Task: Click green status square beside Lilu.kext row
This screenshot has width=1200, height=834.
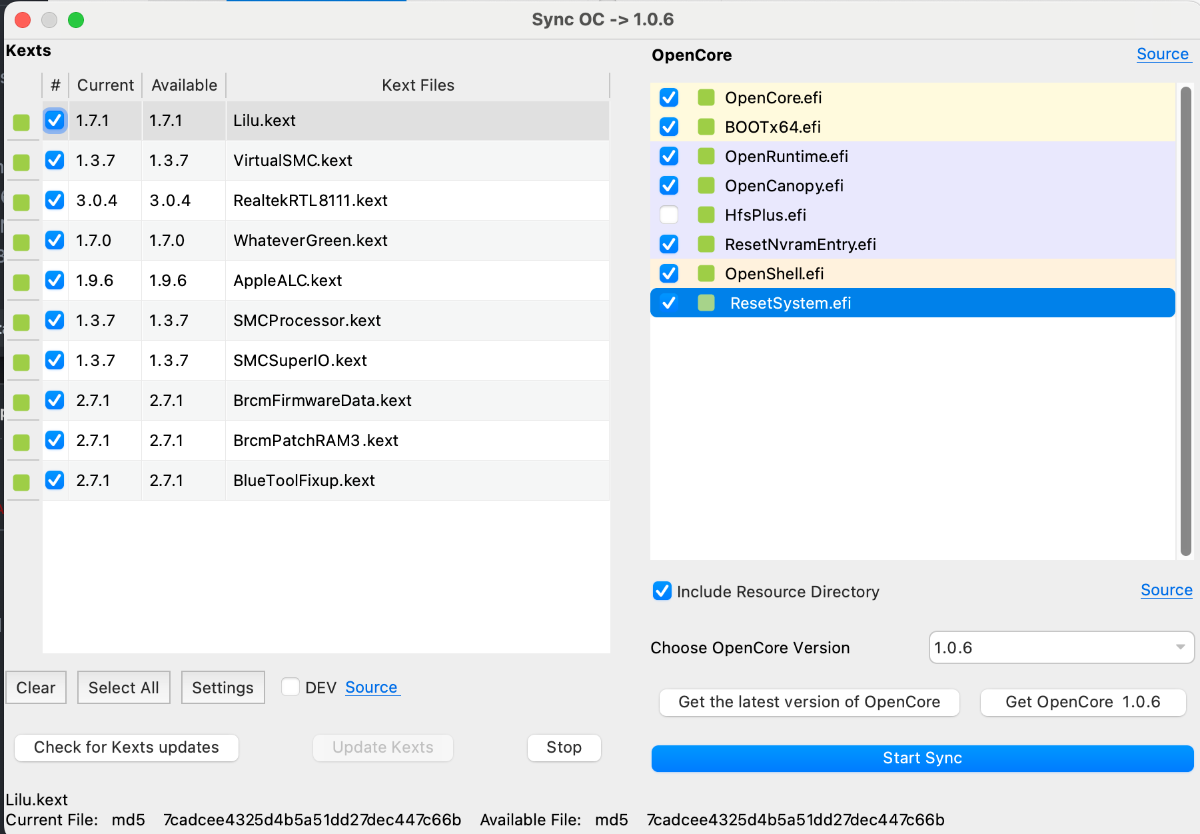Action: tap(21, 123)
